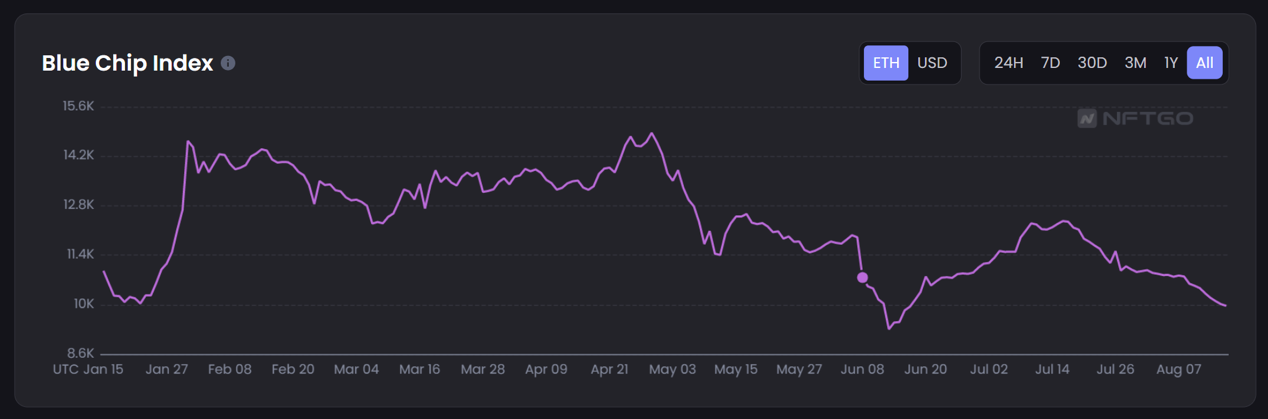The image size is (1268, 419).
Task: Click the Apr 21 date label
Action: coord(609,369)
